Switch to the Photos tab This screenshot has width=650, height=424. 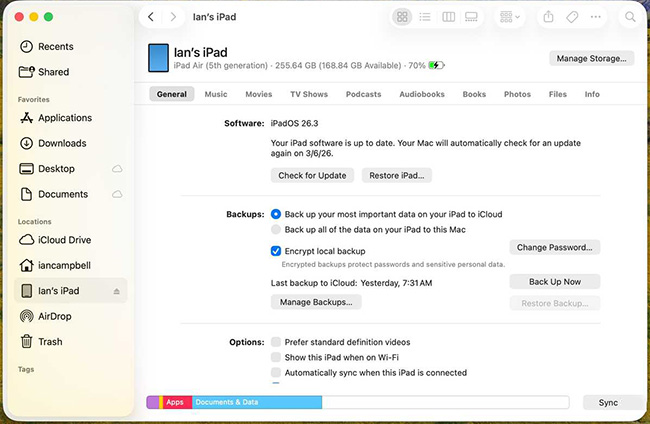(x=517, y=94)
